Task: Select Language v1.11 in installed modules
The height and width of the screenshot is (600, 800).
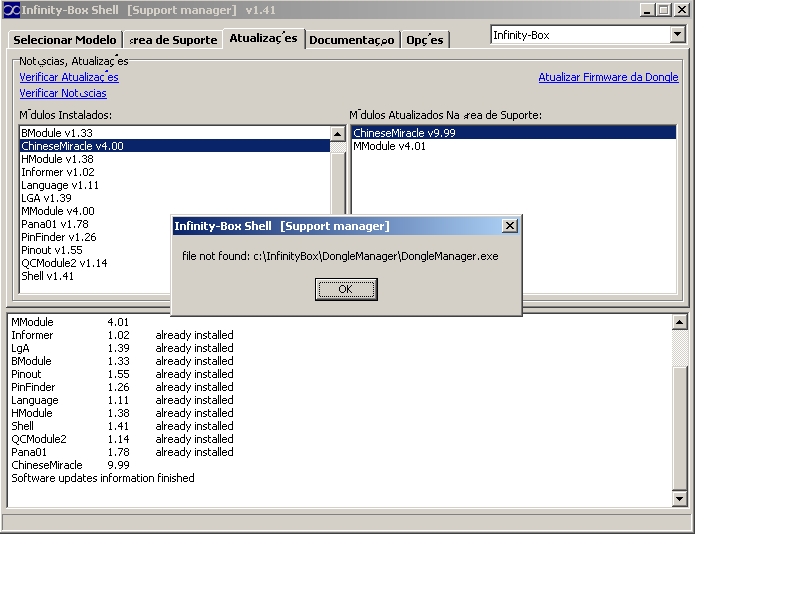Action: 175,185
